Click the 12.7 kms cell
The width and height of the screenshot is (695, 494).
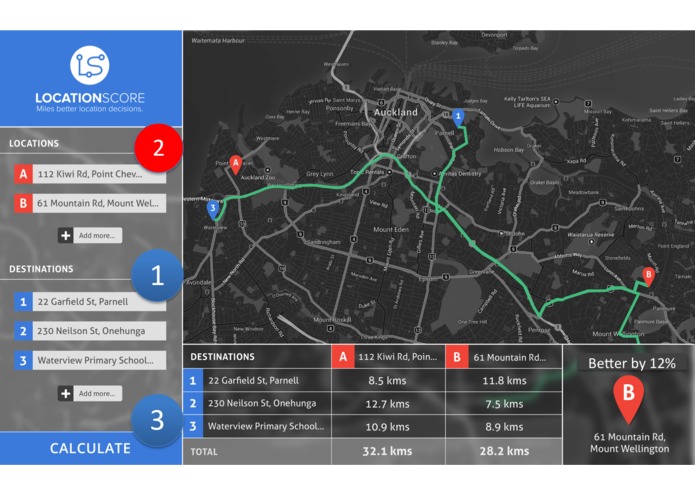coord(387,404)
